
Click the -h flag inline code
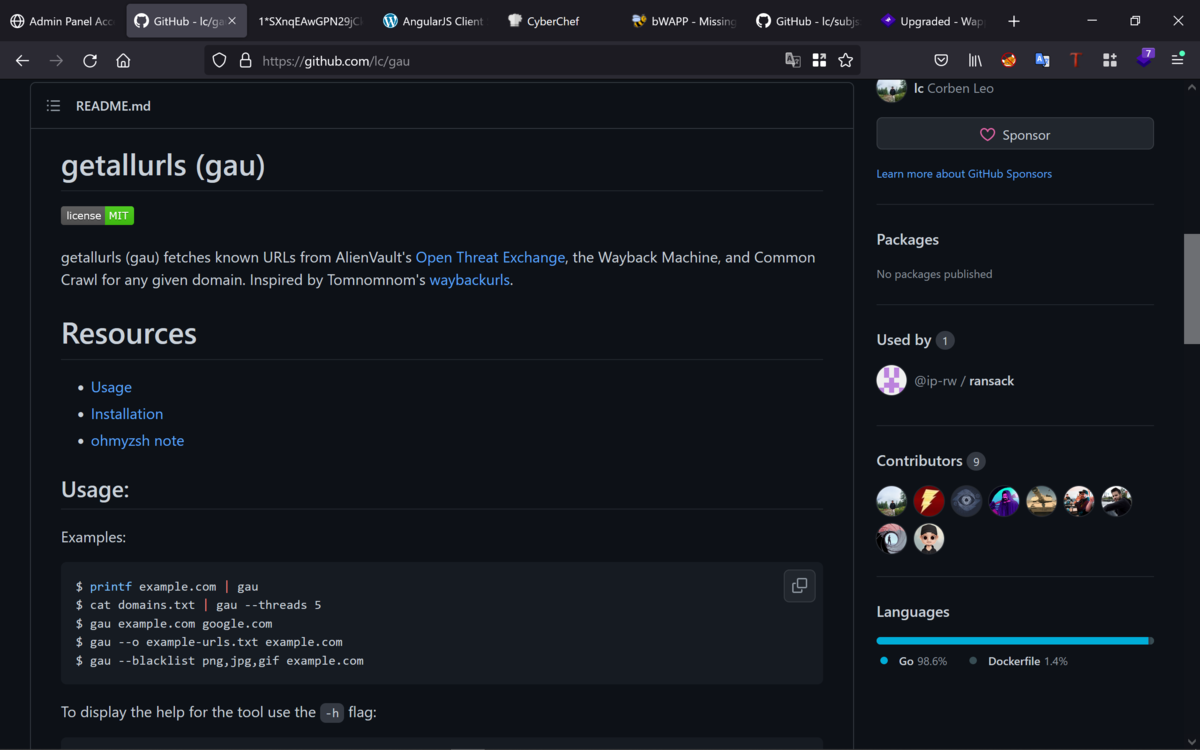pos(332,713)
